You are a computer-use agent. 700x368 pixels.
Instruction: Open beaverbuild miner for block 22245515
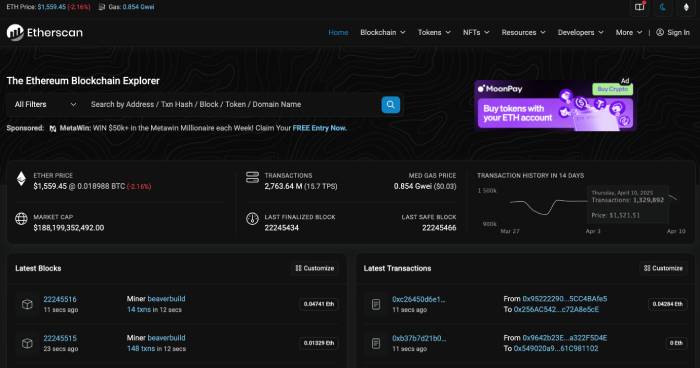point(166,338)
